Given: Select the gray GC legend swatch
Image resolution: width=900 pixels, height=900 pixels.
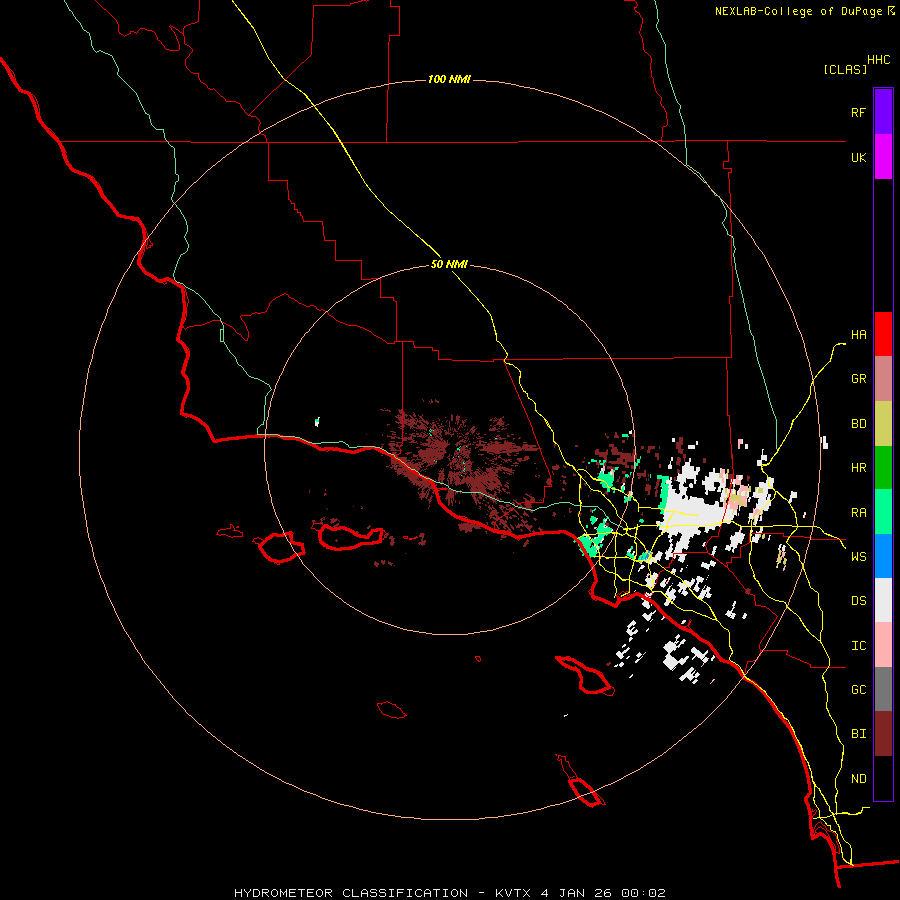Looking at the screenshot, I should pyautogui.click(x=883, y=689).
